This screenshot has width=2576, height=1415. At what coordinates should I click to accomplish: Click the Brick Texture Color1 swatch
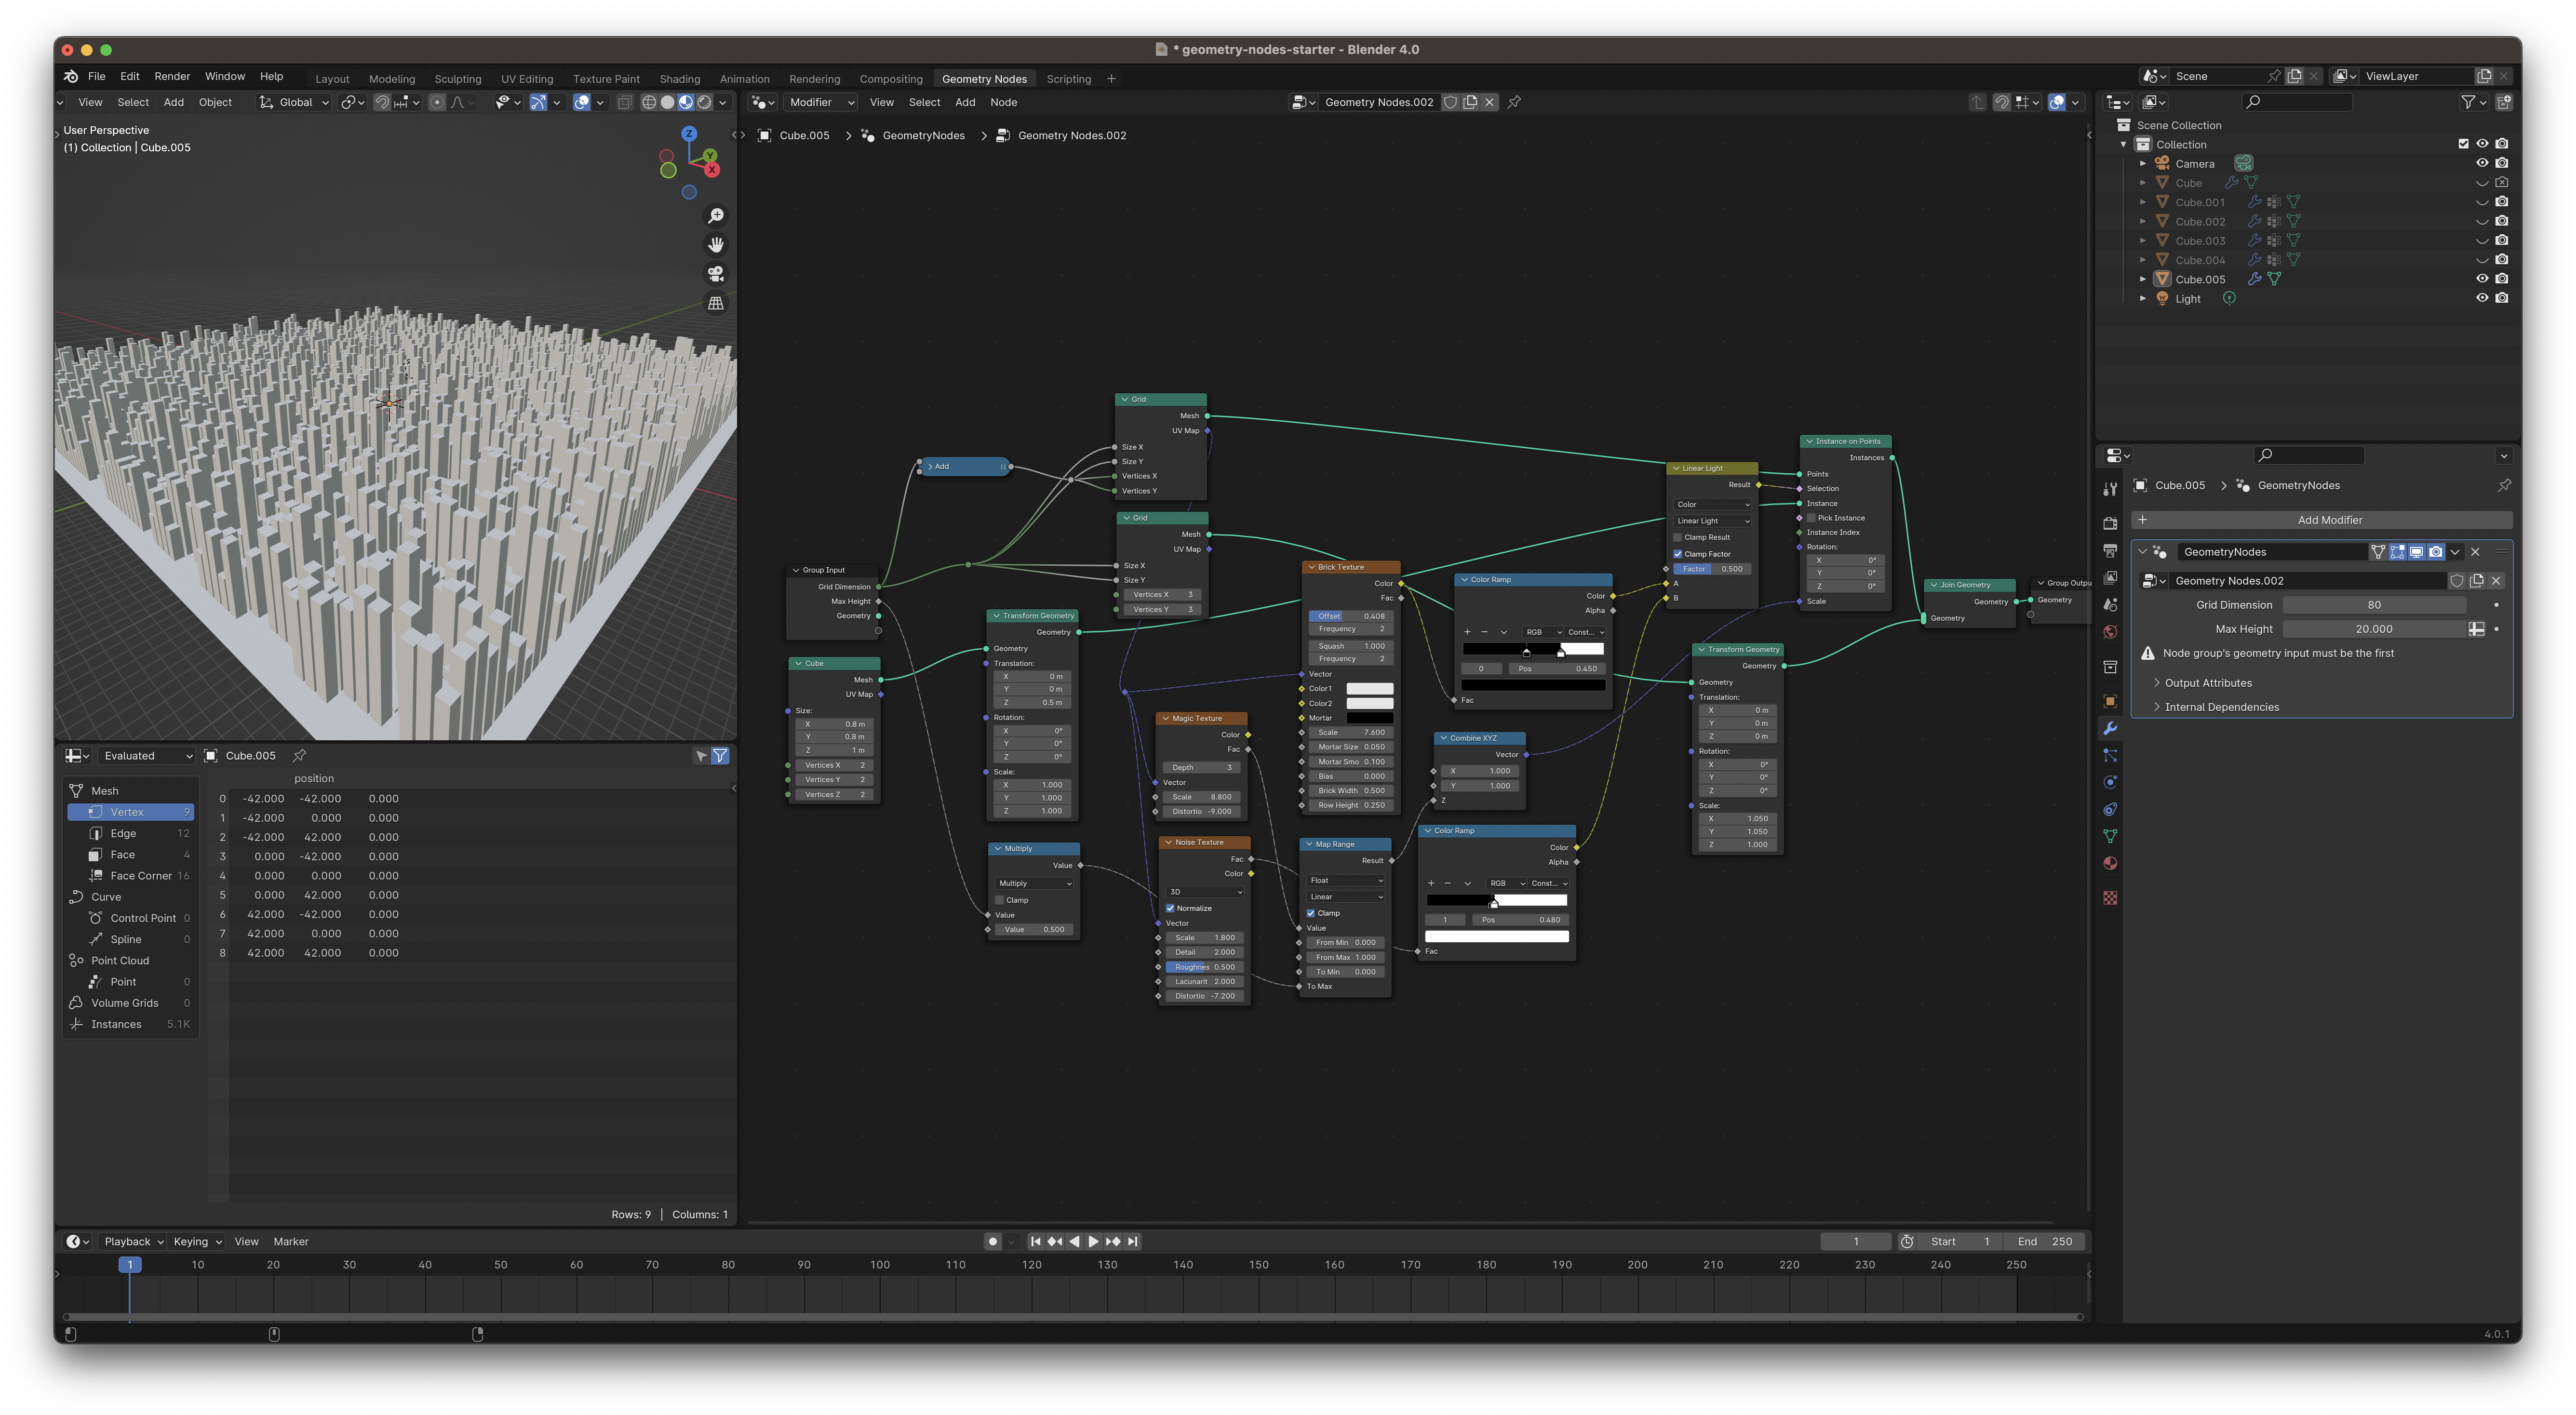(1369, 689)
